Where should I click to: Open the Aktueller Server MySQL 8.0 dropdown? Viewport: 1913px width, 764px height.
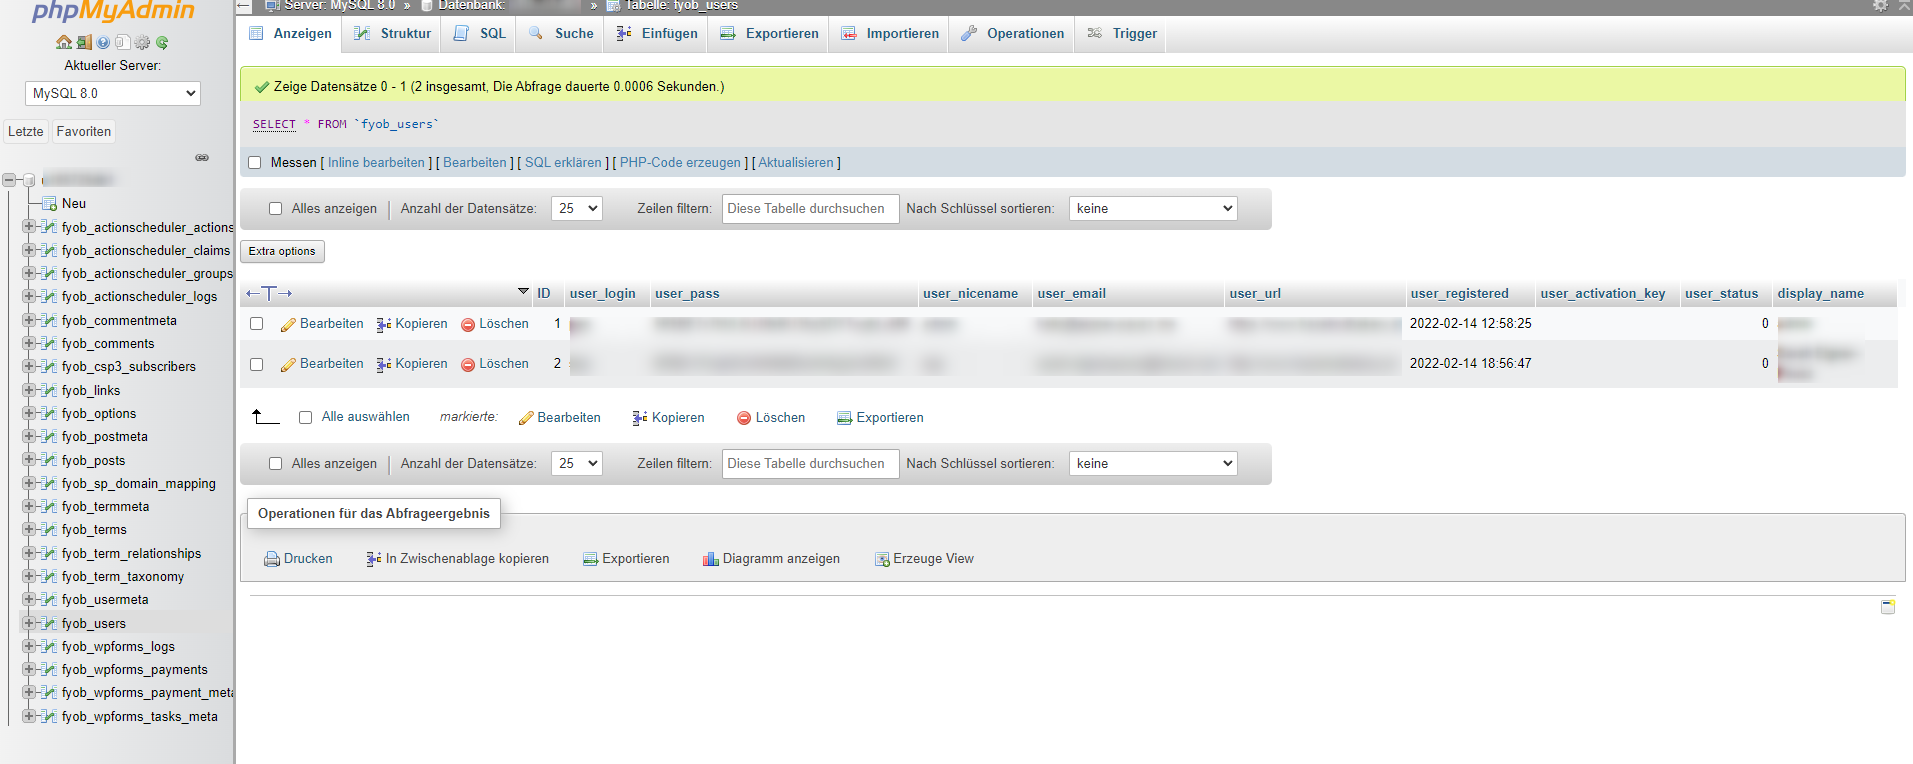coord(113,93)
